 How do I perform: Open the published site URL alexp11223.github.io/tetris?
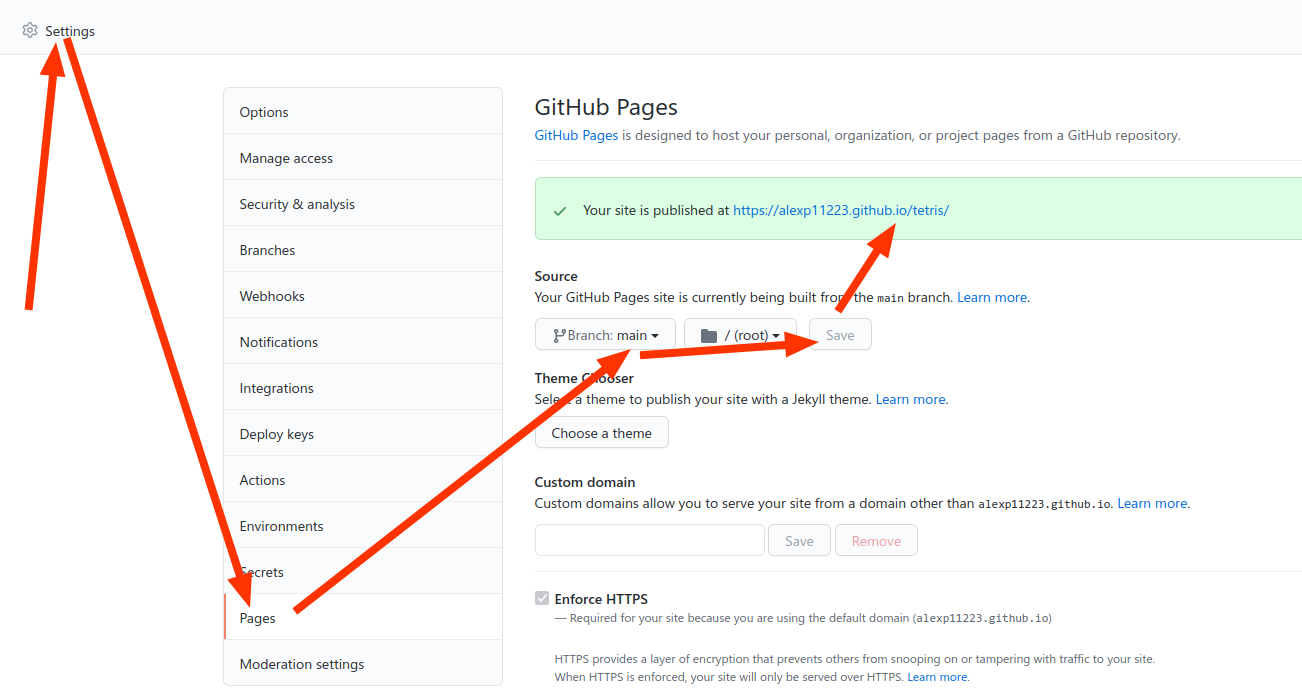pos(841,211)
